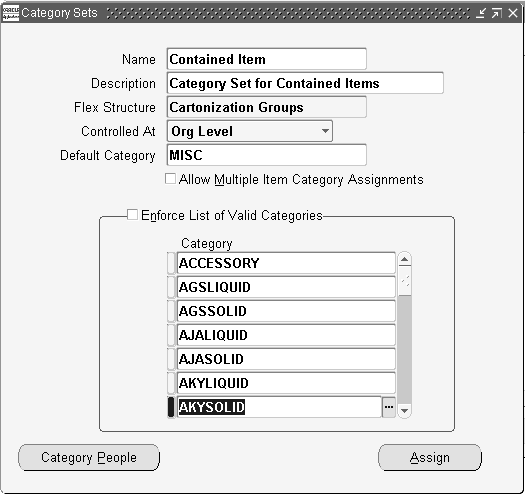Viewport: 525px width, 495px height.
Task: Click category list scroll up arrow
Action: click(x=404, y=259)
